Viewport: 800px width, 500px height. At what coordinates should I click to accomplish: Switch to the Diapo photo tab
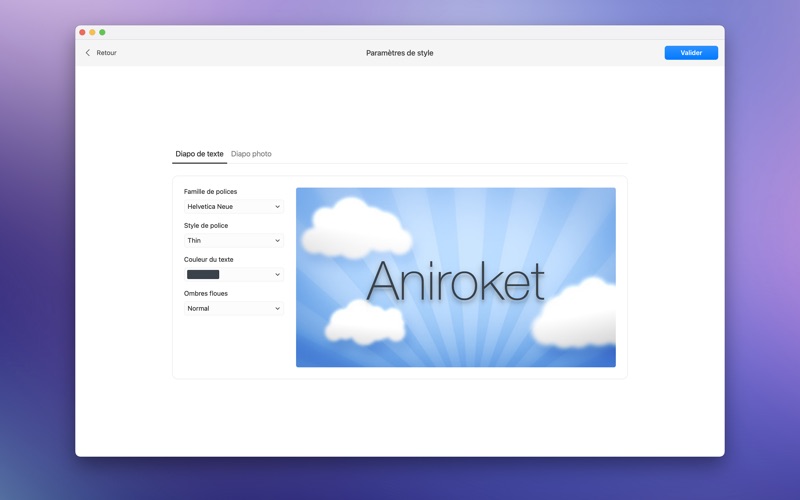[251, 154]
